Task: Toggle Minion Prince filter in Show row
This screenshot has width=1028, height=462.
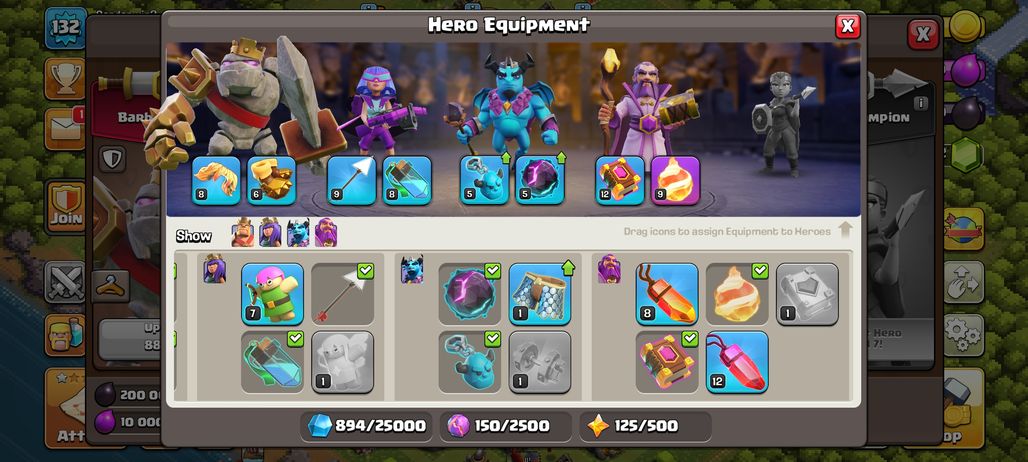Action: click(298, 233)
